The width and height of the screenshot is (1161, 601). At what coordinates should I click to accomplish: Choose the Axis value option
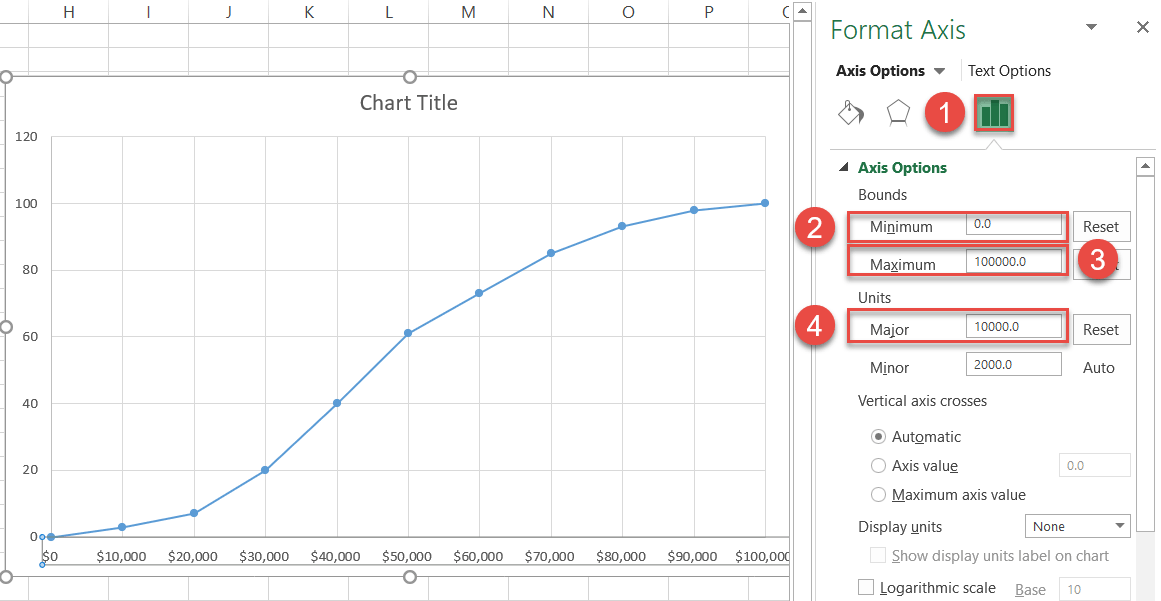[878, 465]
